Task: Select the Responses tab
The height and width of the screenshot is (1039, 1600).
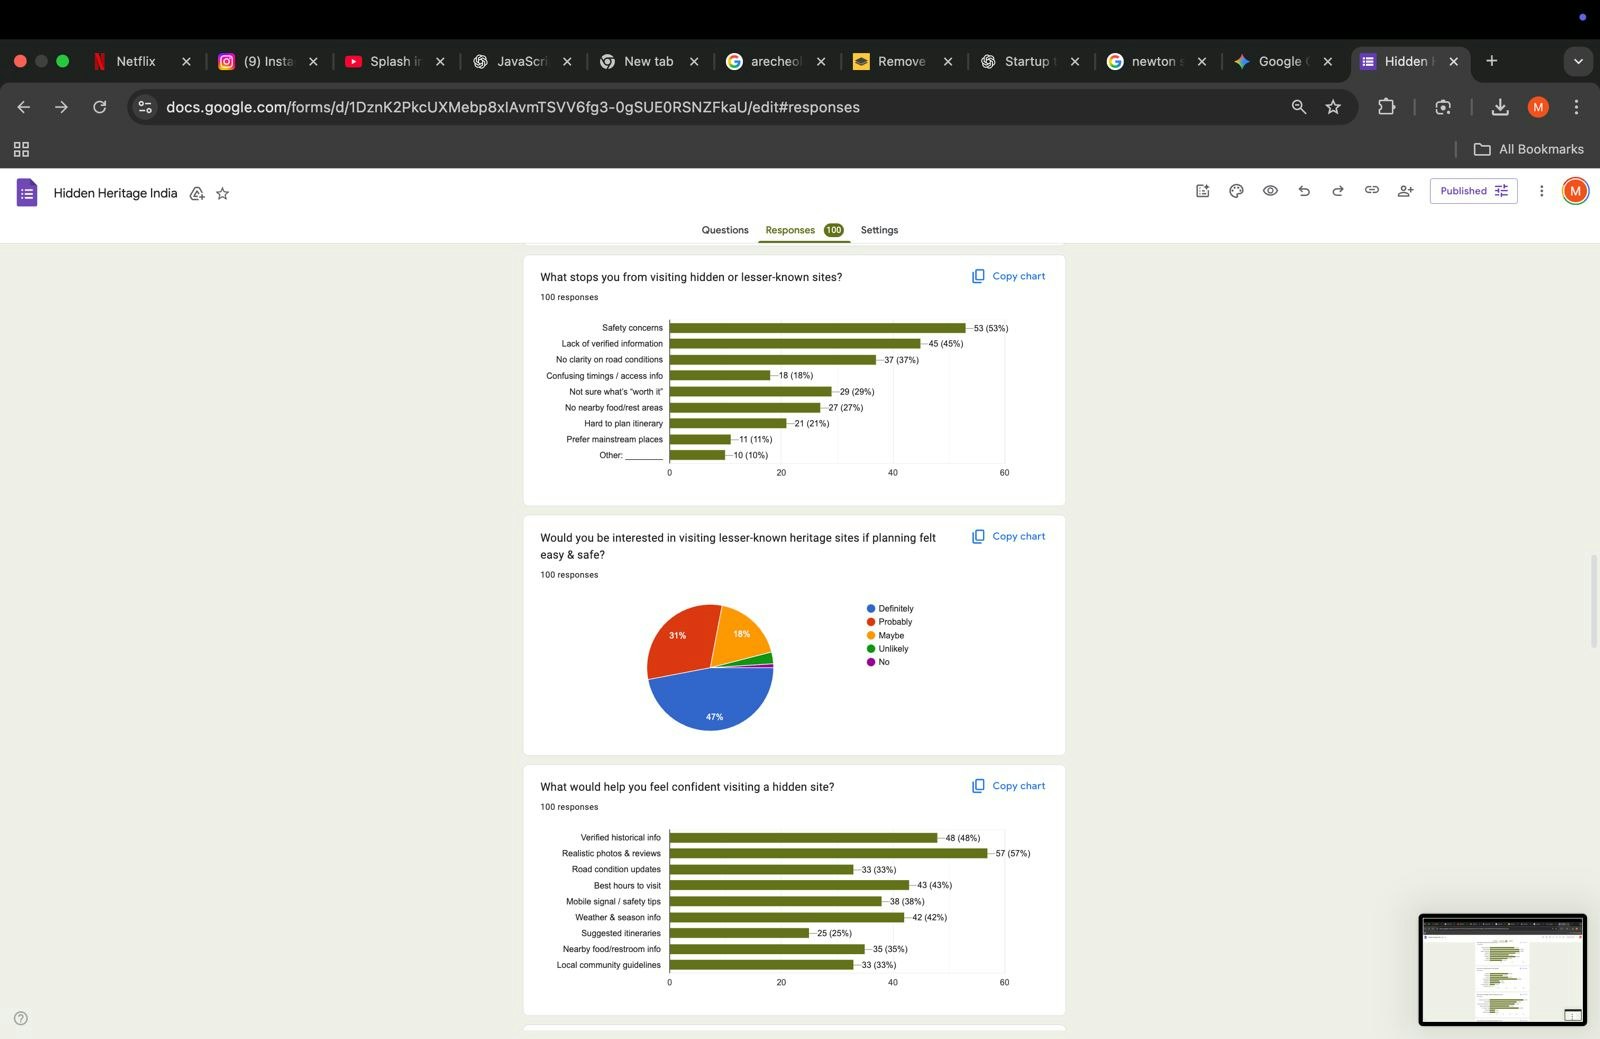Action: [x=804, y=230]
